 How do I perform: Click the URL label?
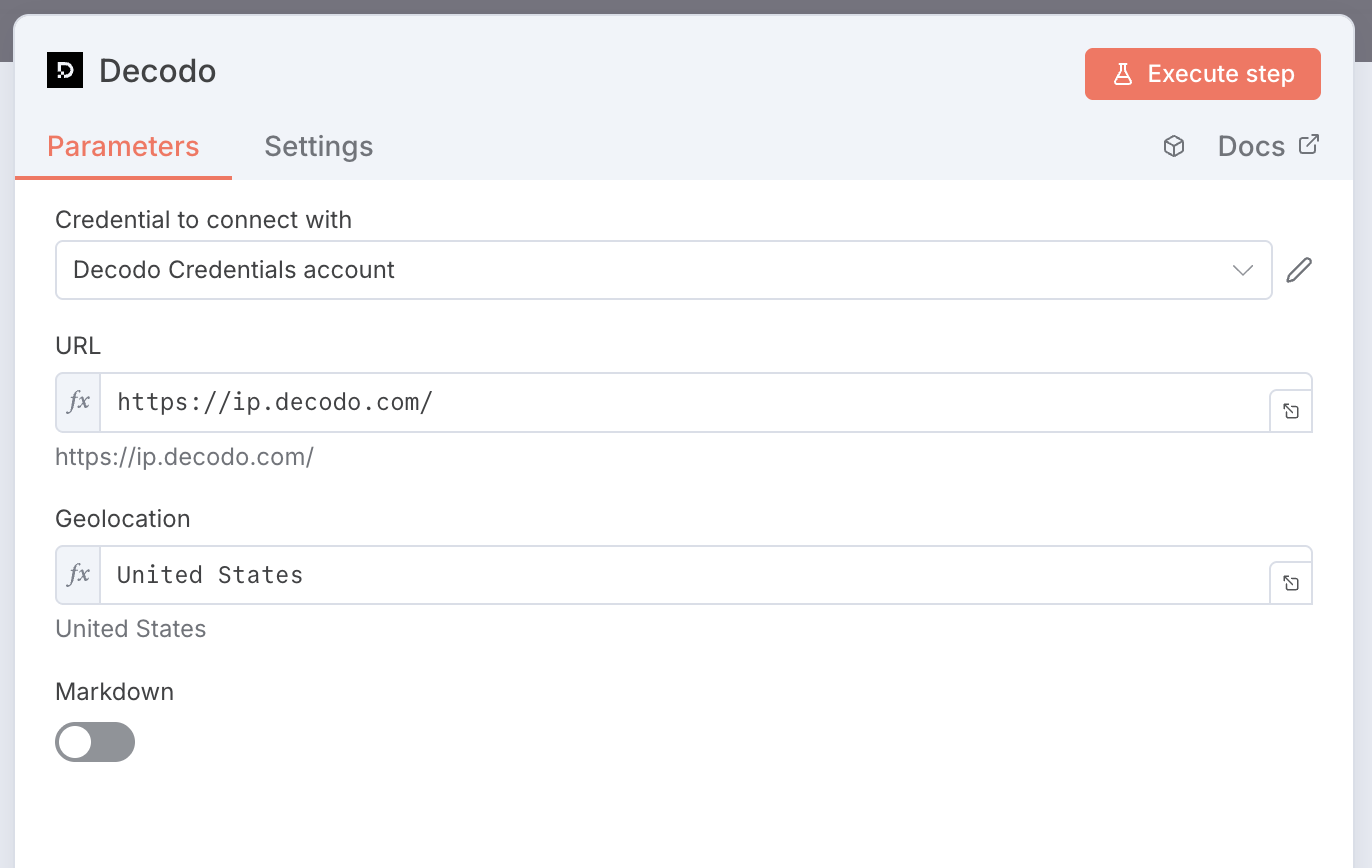click(78, 346)
